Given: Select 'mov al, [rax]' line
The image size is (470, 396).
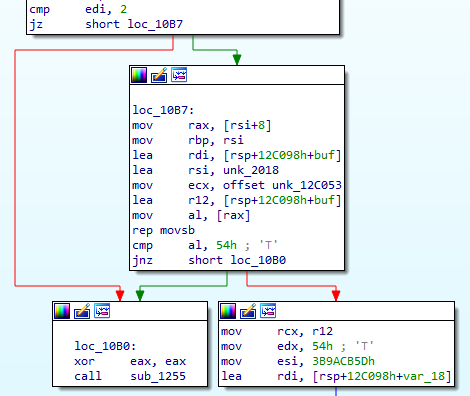Looking at the screenshot, I should pos(191,215).
